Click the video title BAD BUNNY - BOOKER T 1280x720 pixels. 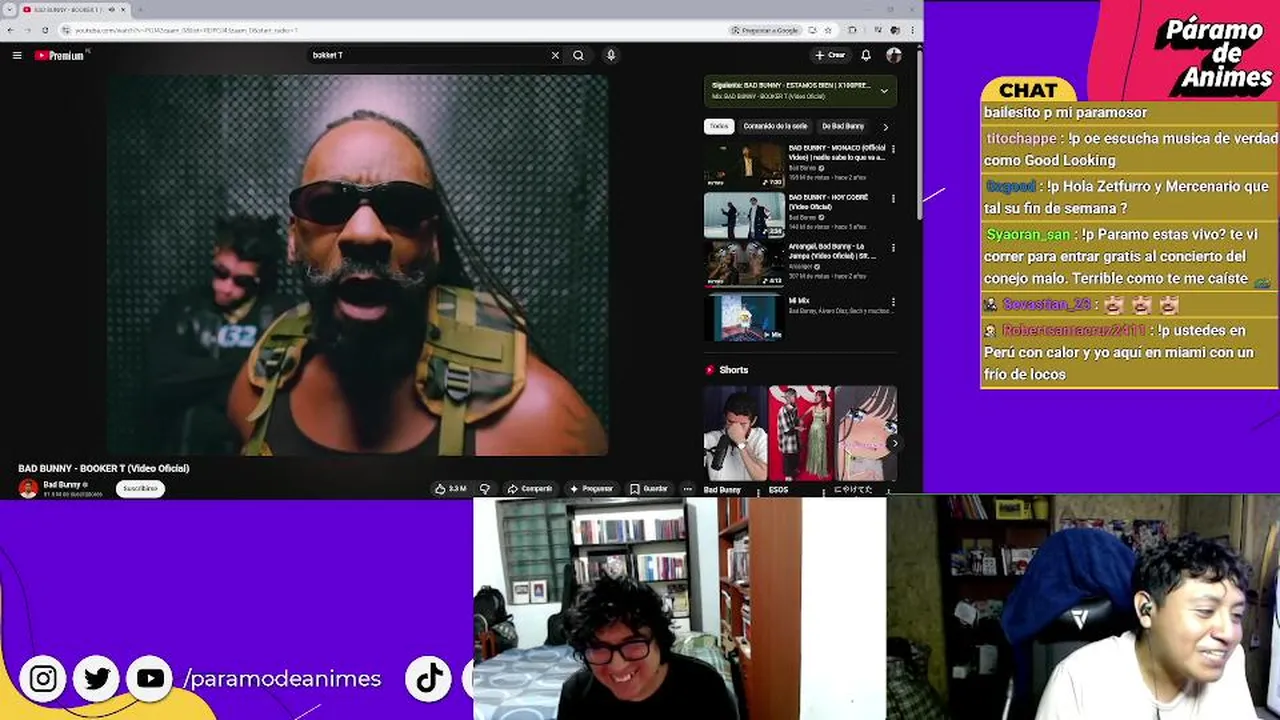(104, 468)
